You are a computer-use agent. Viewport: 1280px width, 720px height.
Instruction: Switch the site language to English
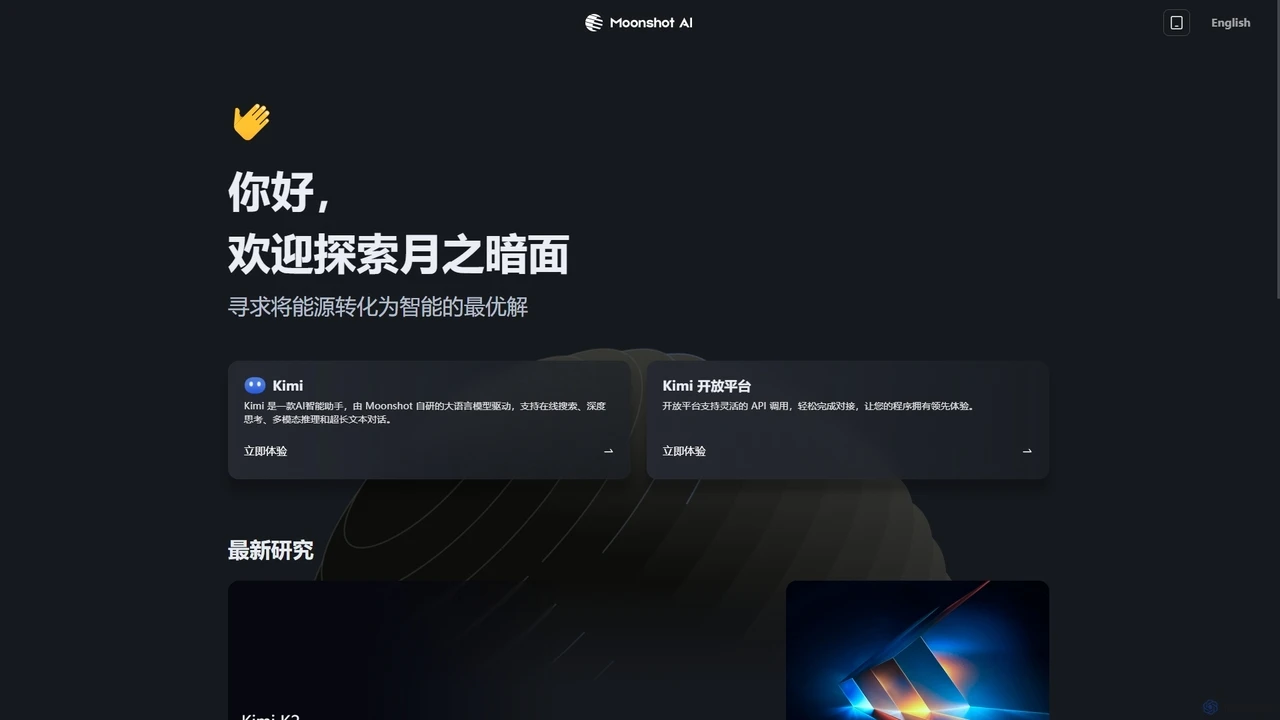[x=1230, y=23]
